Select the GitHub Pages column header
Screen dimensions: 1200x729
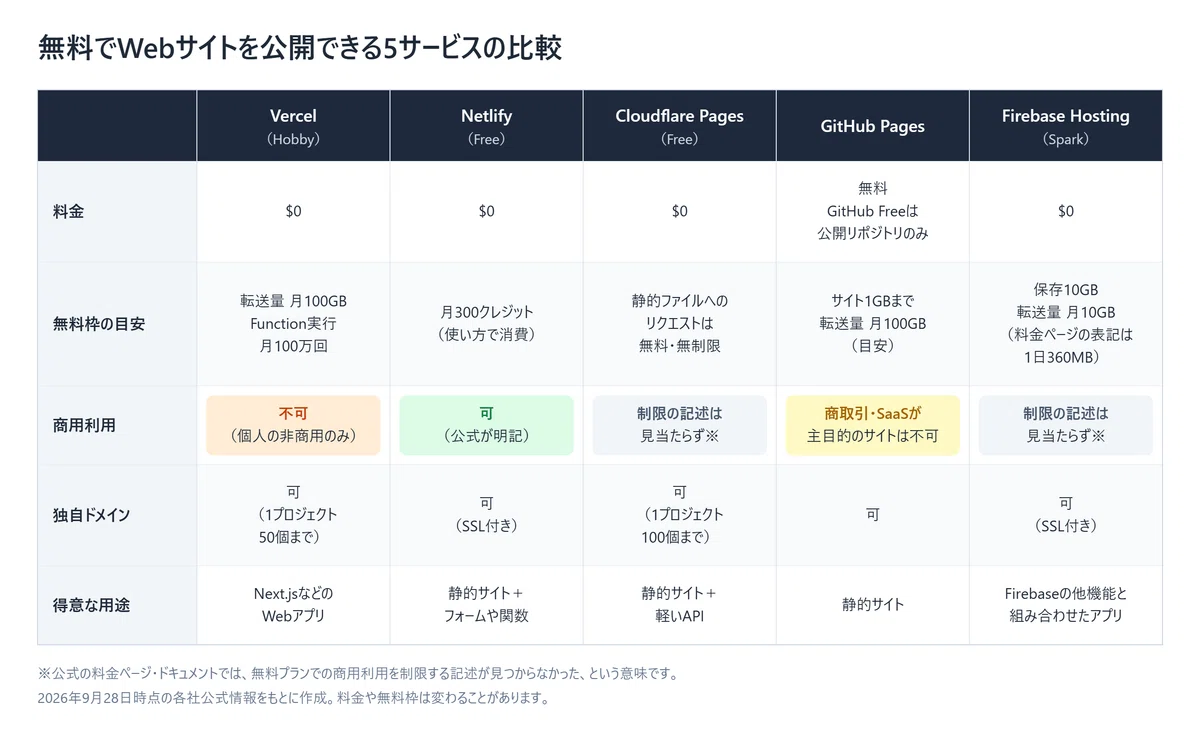click(x=872, y=126)
